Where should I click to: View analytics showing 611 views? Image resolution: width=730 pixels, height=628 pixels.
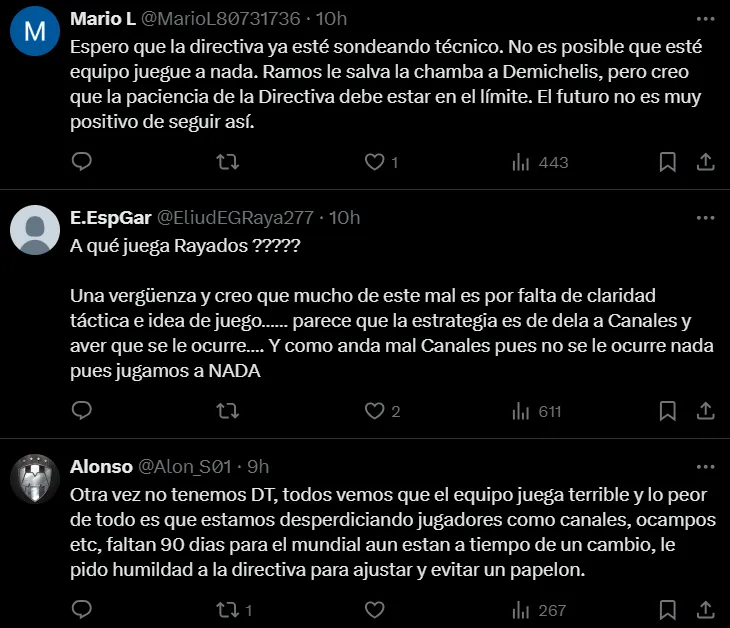tap(539, 411)
